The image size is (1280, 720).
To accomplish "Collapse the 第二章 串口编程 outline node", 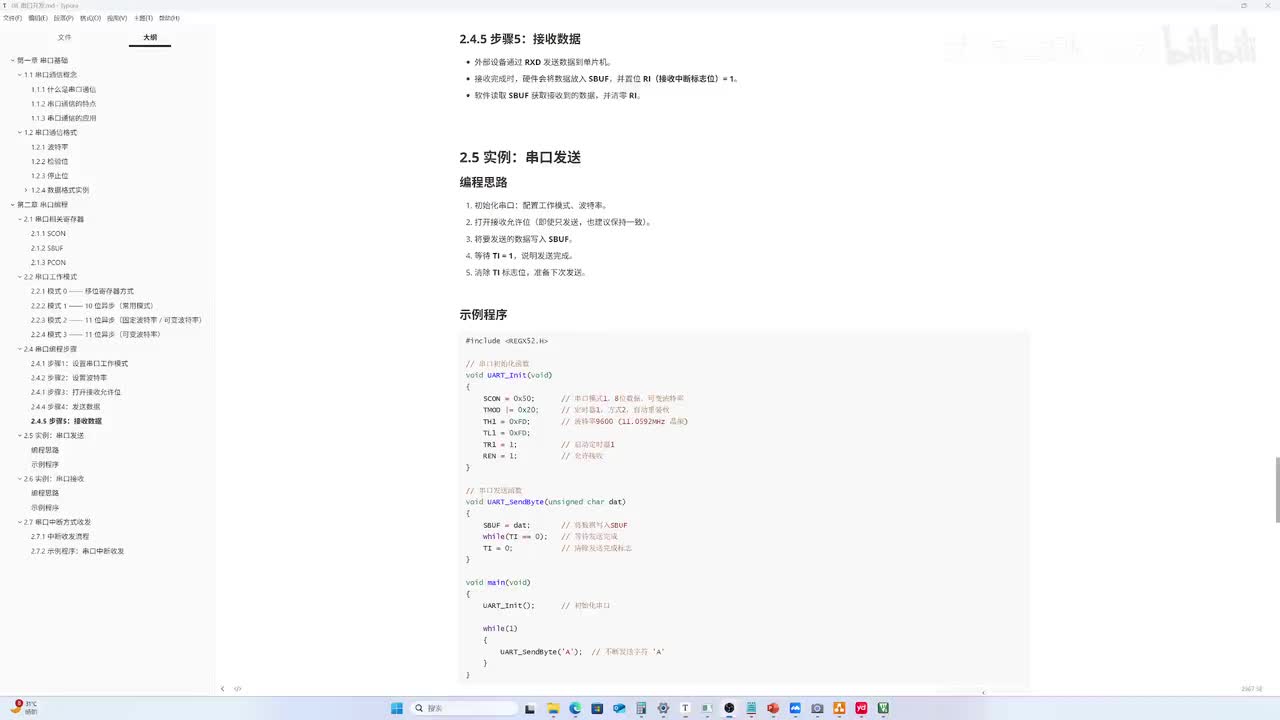I will pyautogui.click(x=12, y=204).
